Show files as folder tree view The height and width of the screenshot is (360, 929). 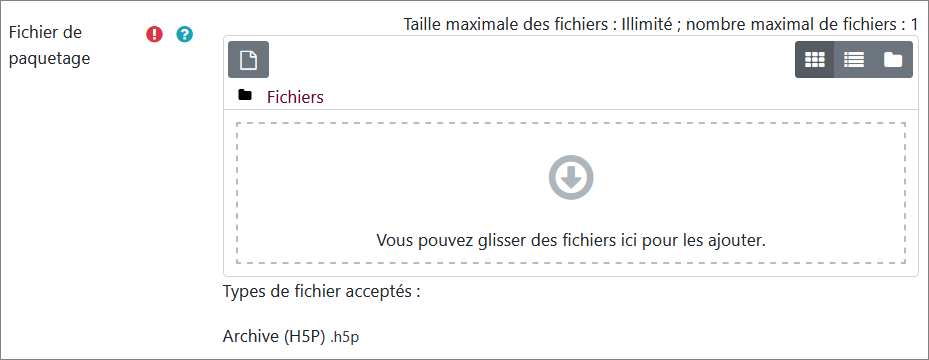893,60
